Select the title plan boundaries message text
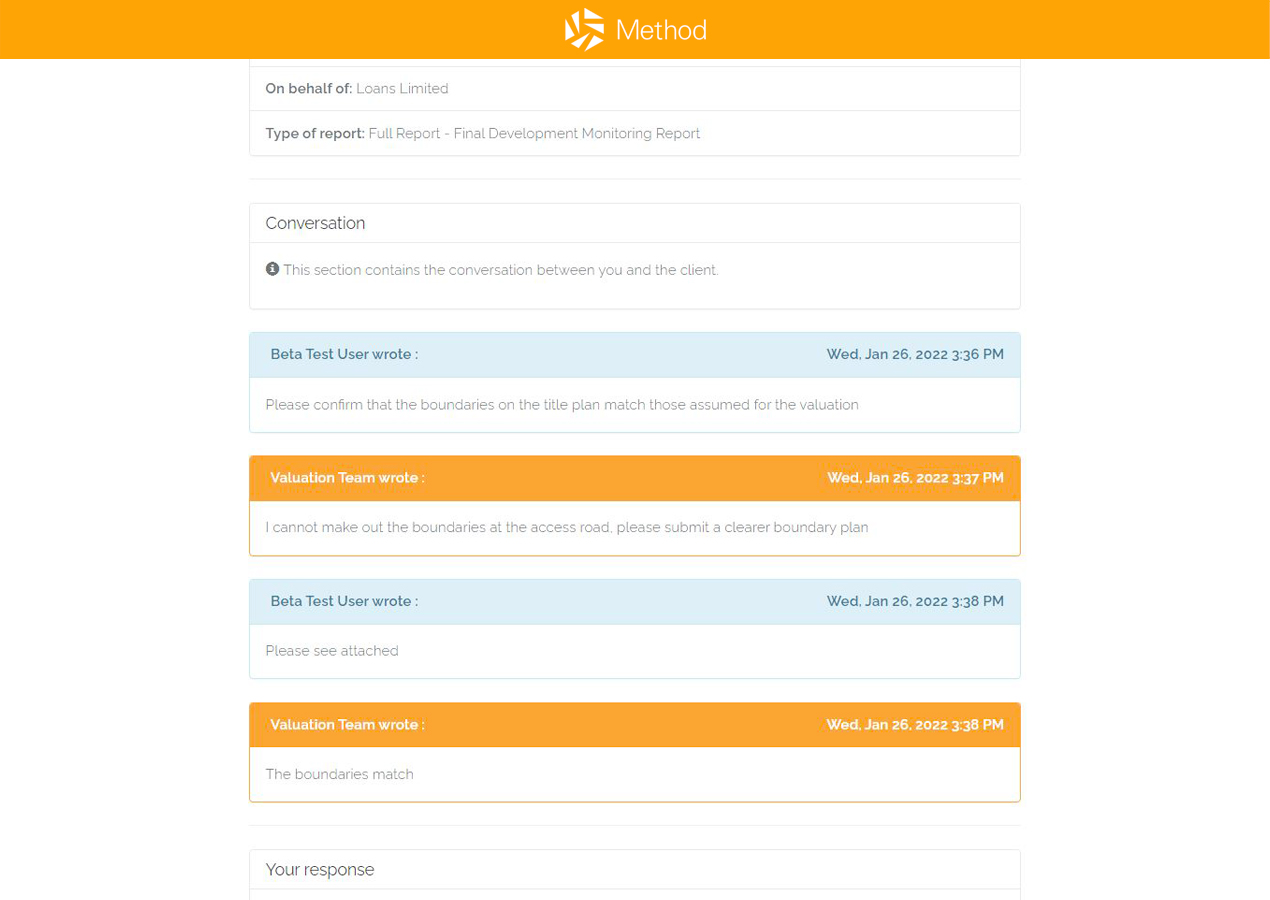 [x=562, y=405]
